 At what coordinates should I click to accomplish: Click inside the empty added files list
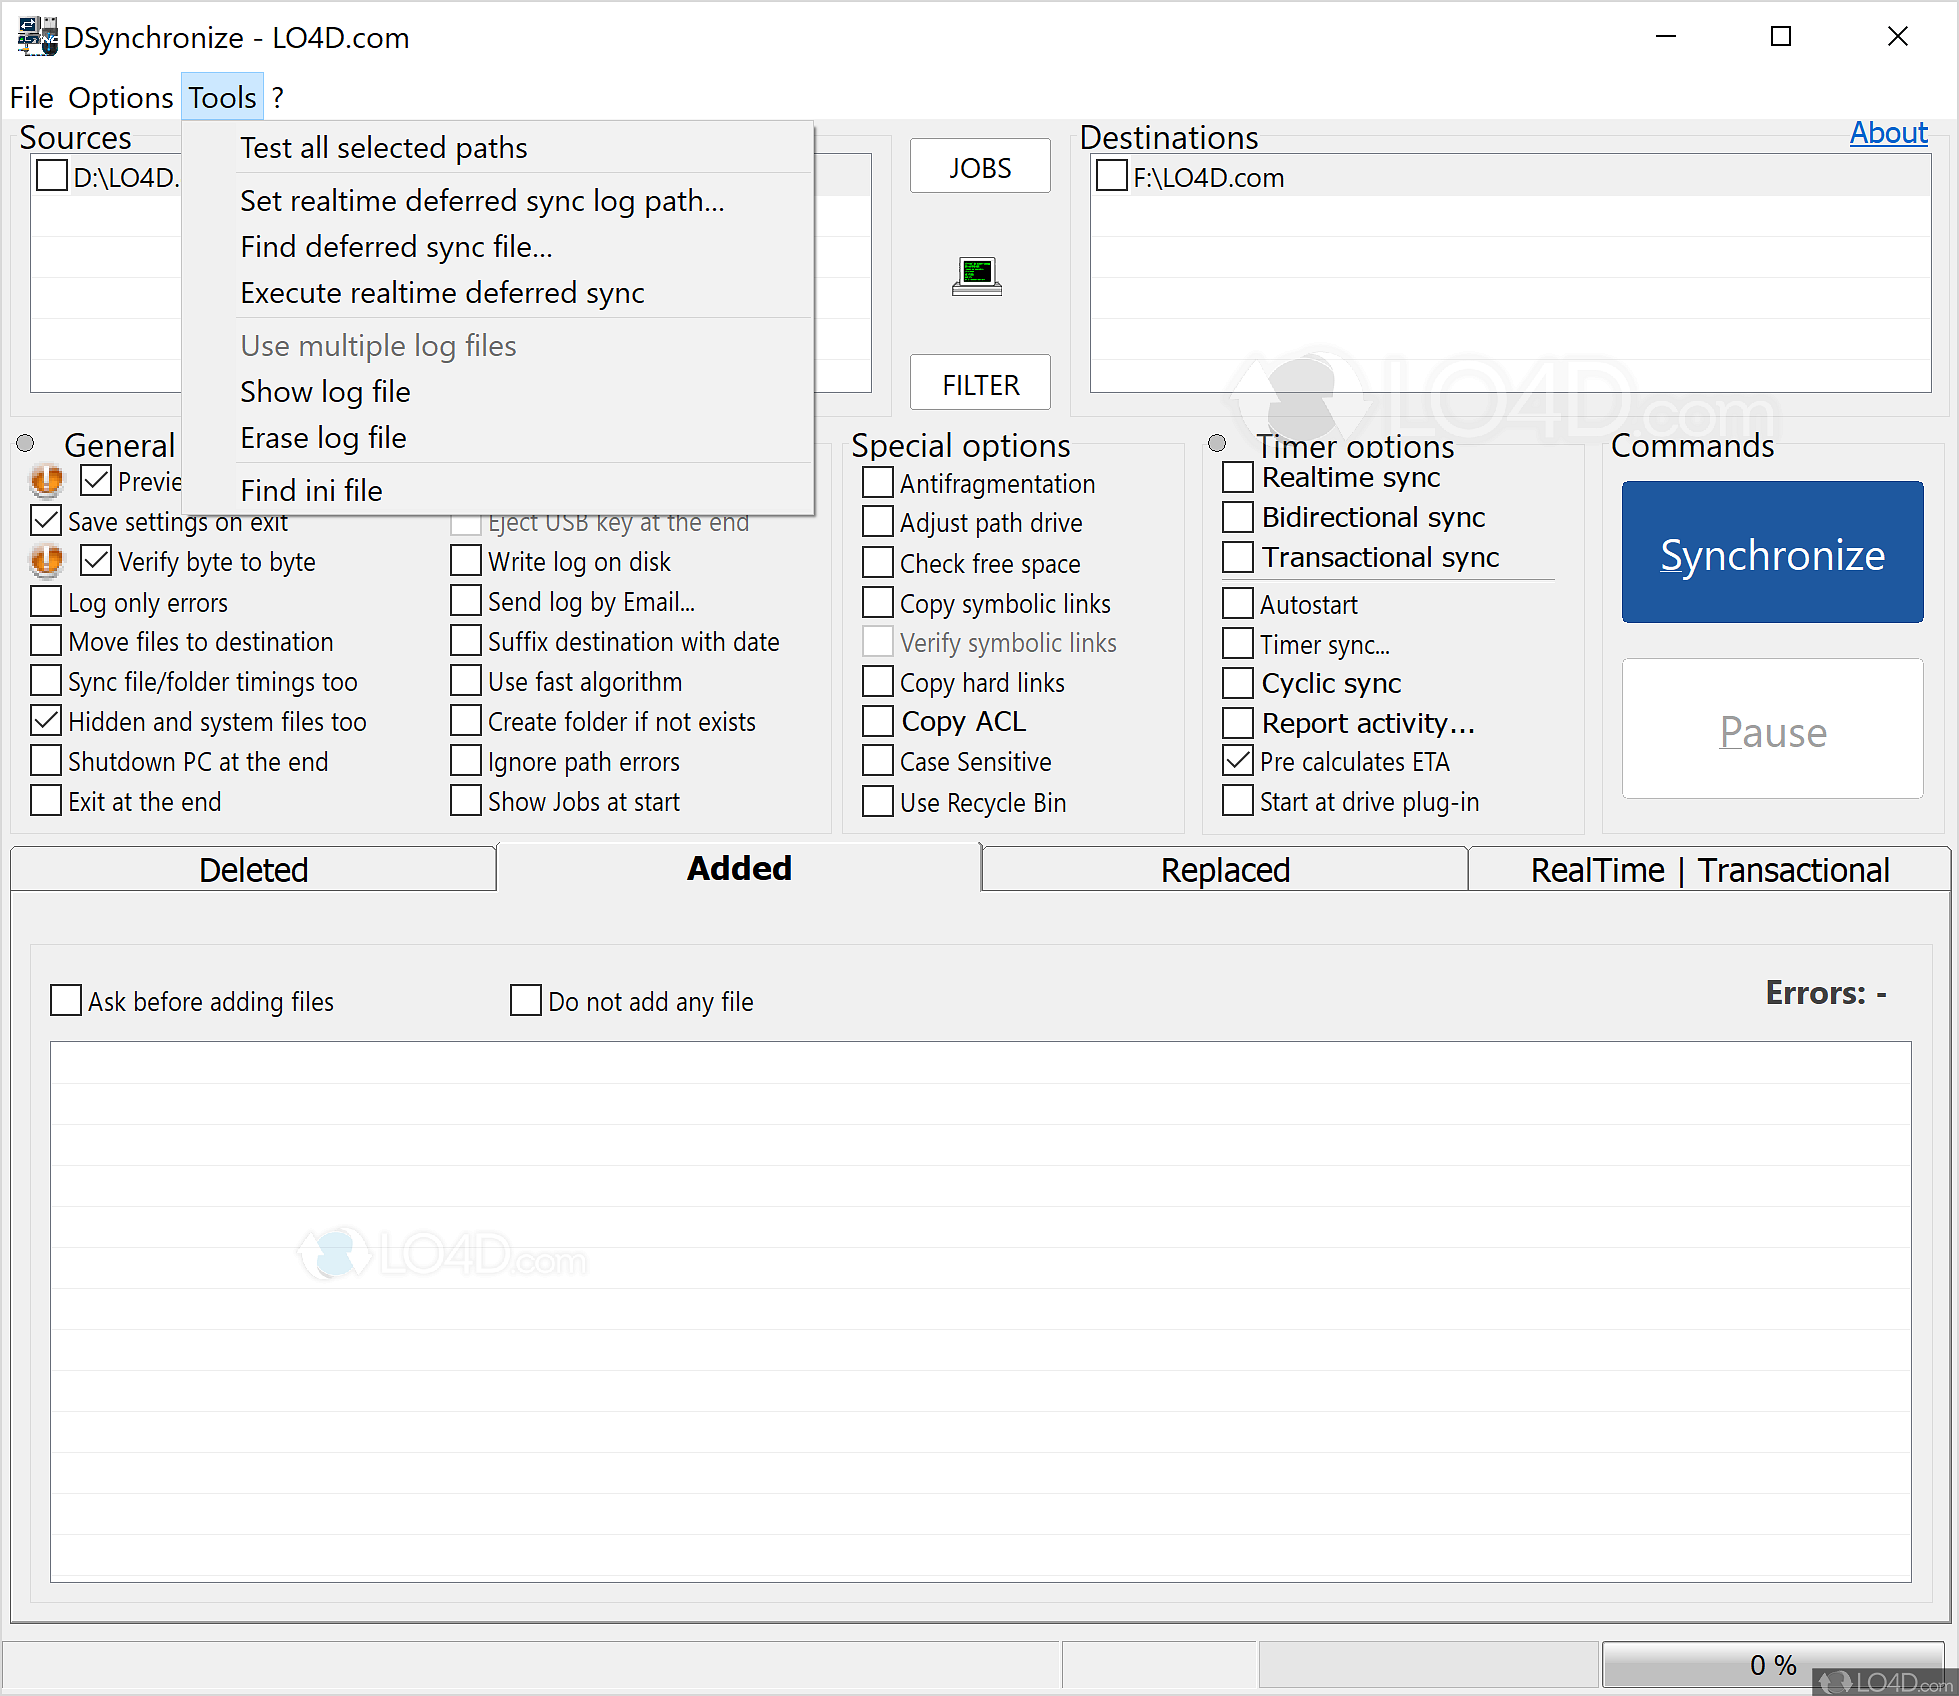pyautogui.click(x=980, y=1310)
